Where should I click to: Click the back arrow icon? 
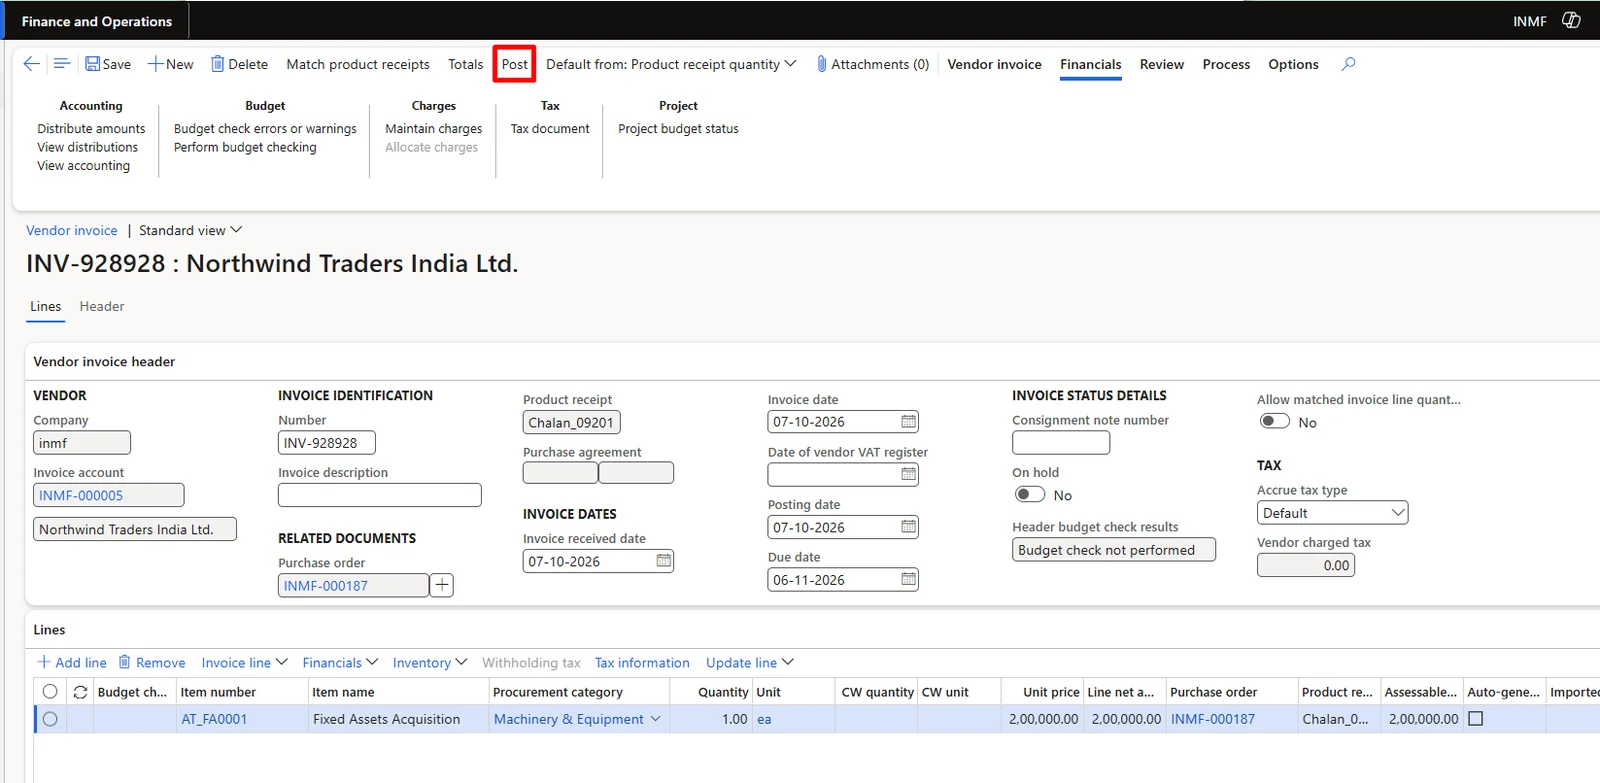click(x=32, y=64)
